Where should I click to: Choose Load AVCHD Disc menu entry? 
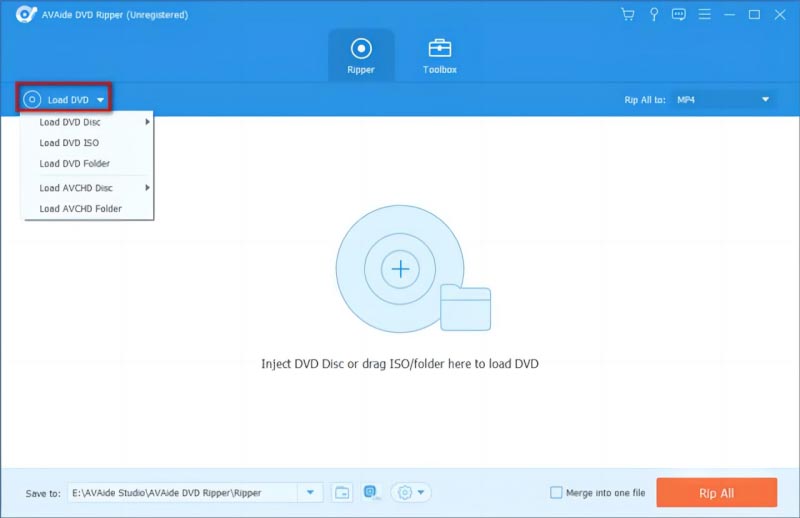(x=87, y=188)
